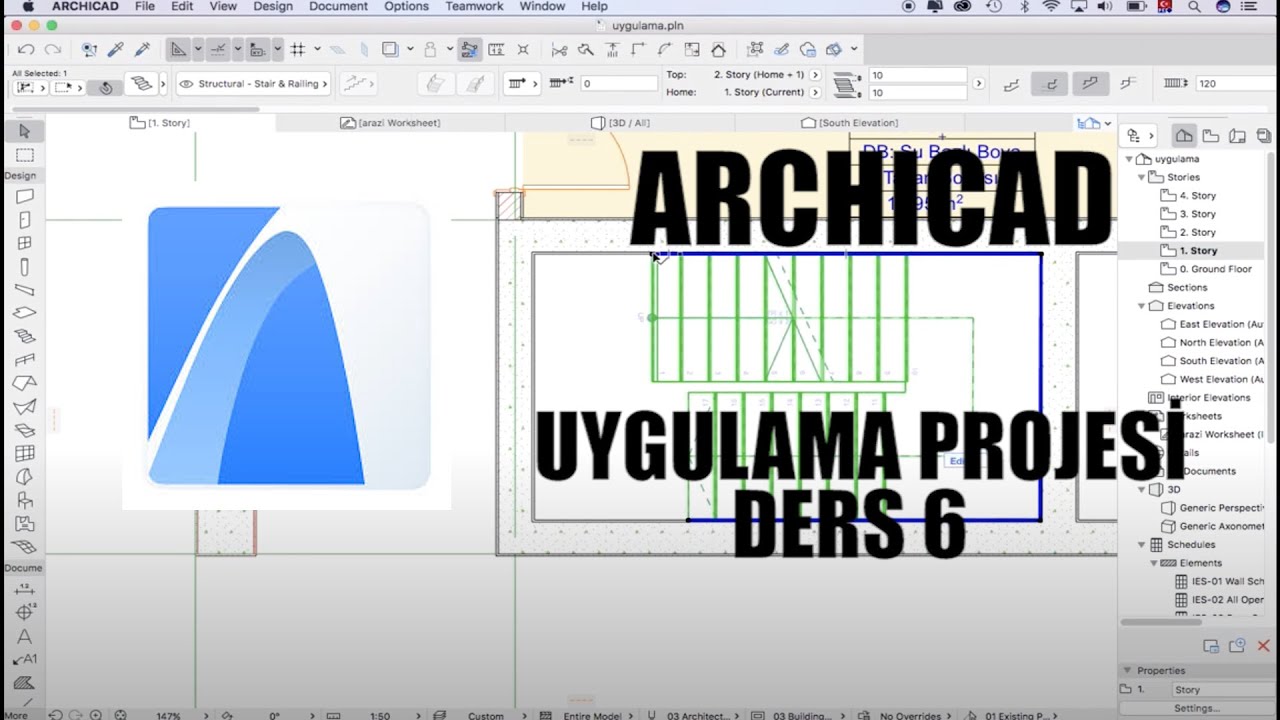Image resolution: width=1280 pixels, height=720 pixels.
Task: Collapse the Schedules folder in navigator
Action: pyautogui.click(x=1142, y=545)
